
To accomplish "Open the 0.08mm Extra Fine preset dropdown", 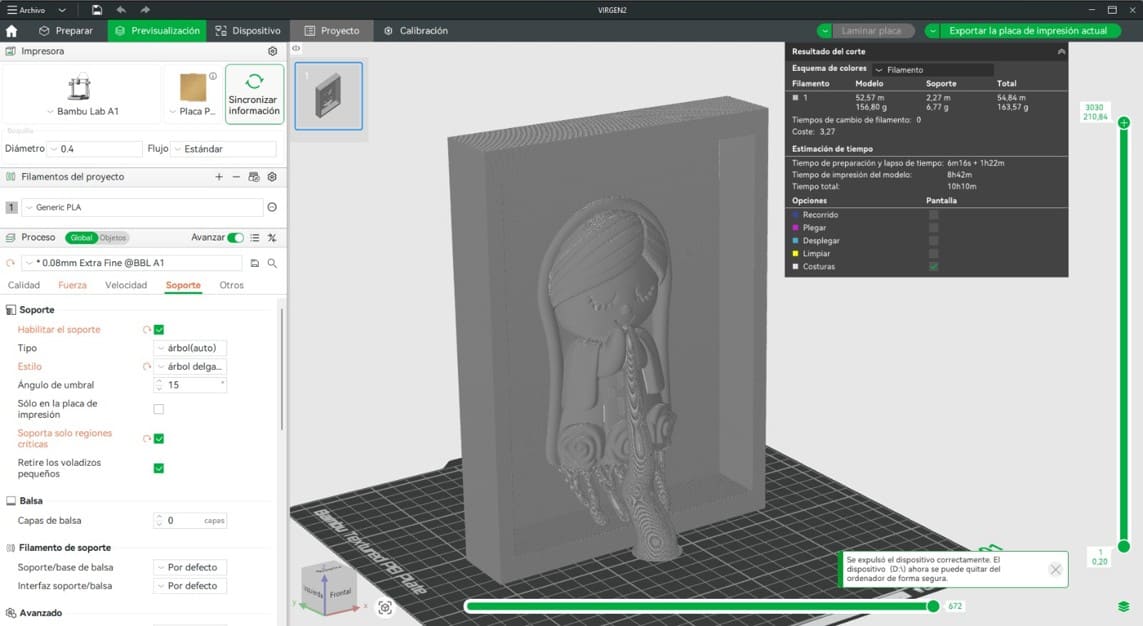I will (x=132, y=263).
